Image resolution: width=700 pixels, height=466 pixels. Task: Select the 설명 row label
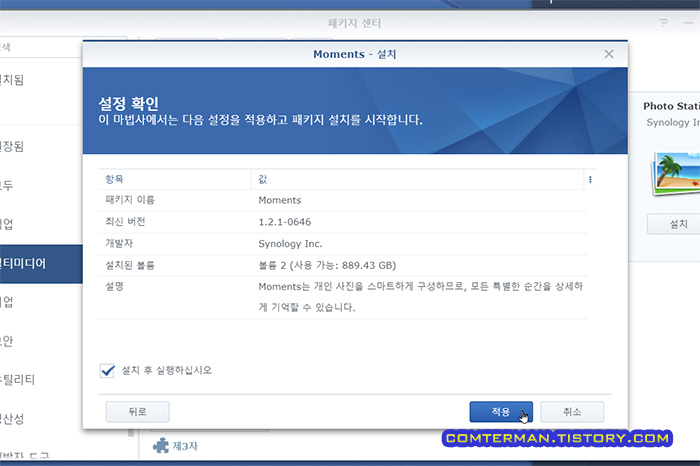pos(114,286)
